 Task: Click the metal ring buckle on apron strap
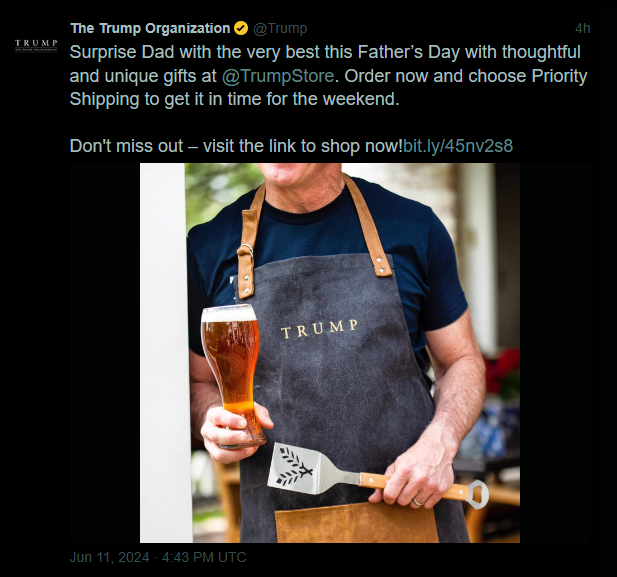click(247, 250)
